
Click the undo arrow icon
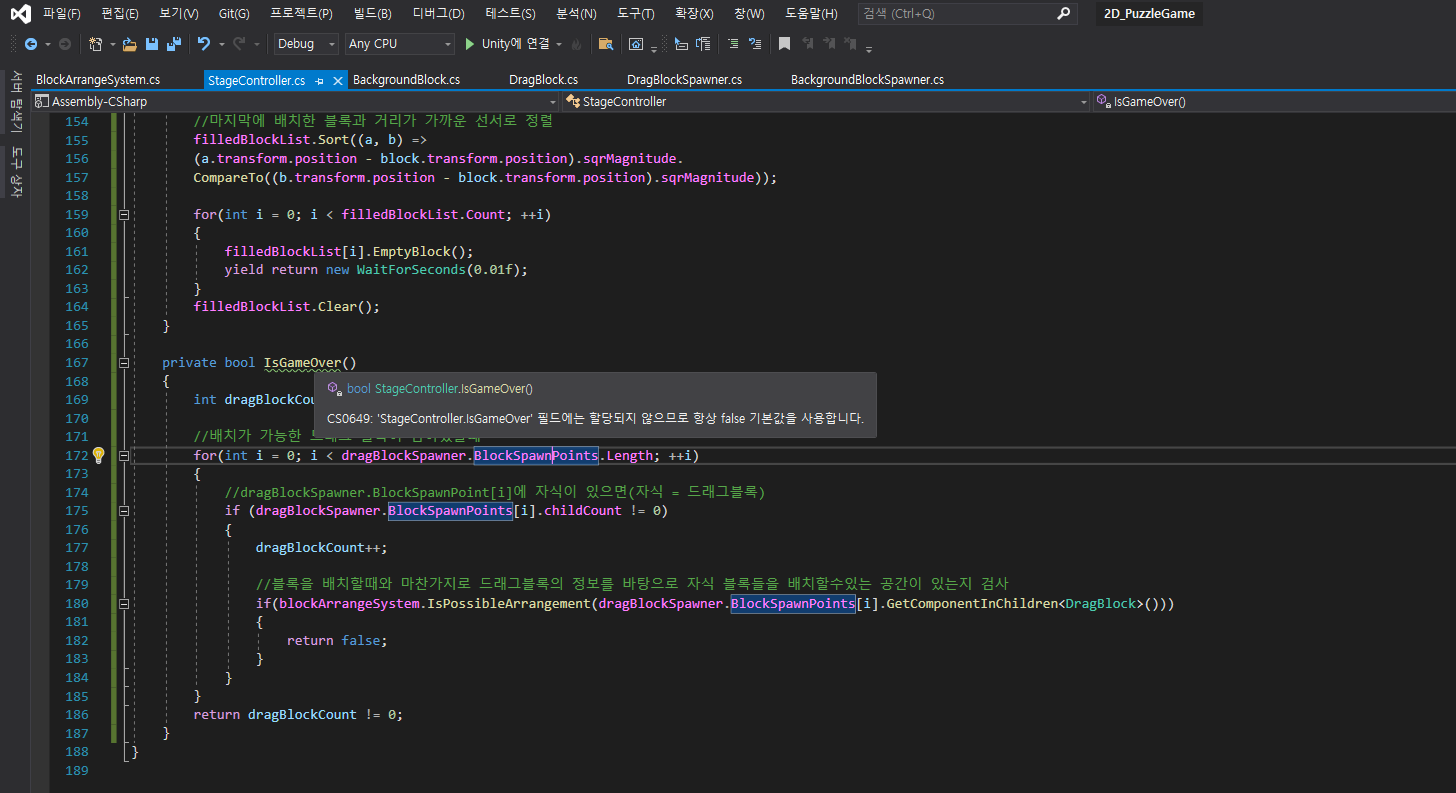tap(204, 44)
